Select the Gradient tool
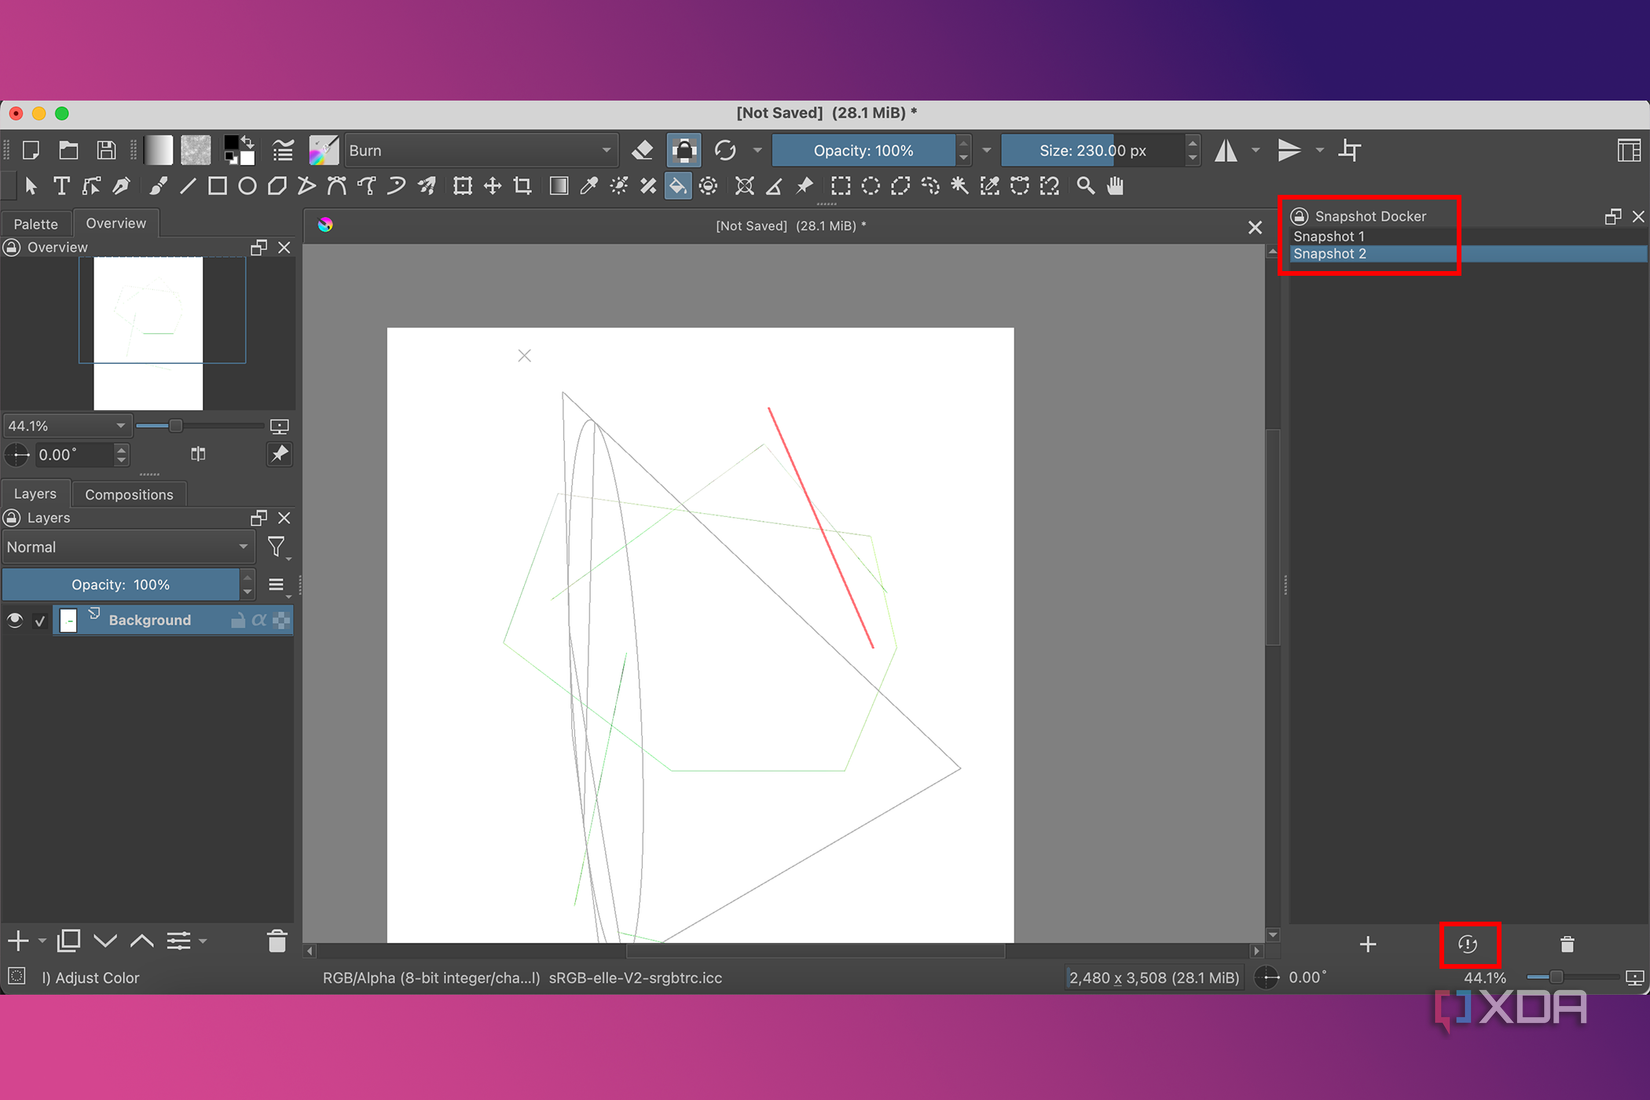The height and width of the screenshot is (1100, 1650). tap(559, 186)
